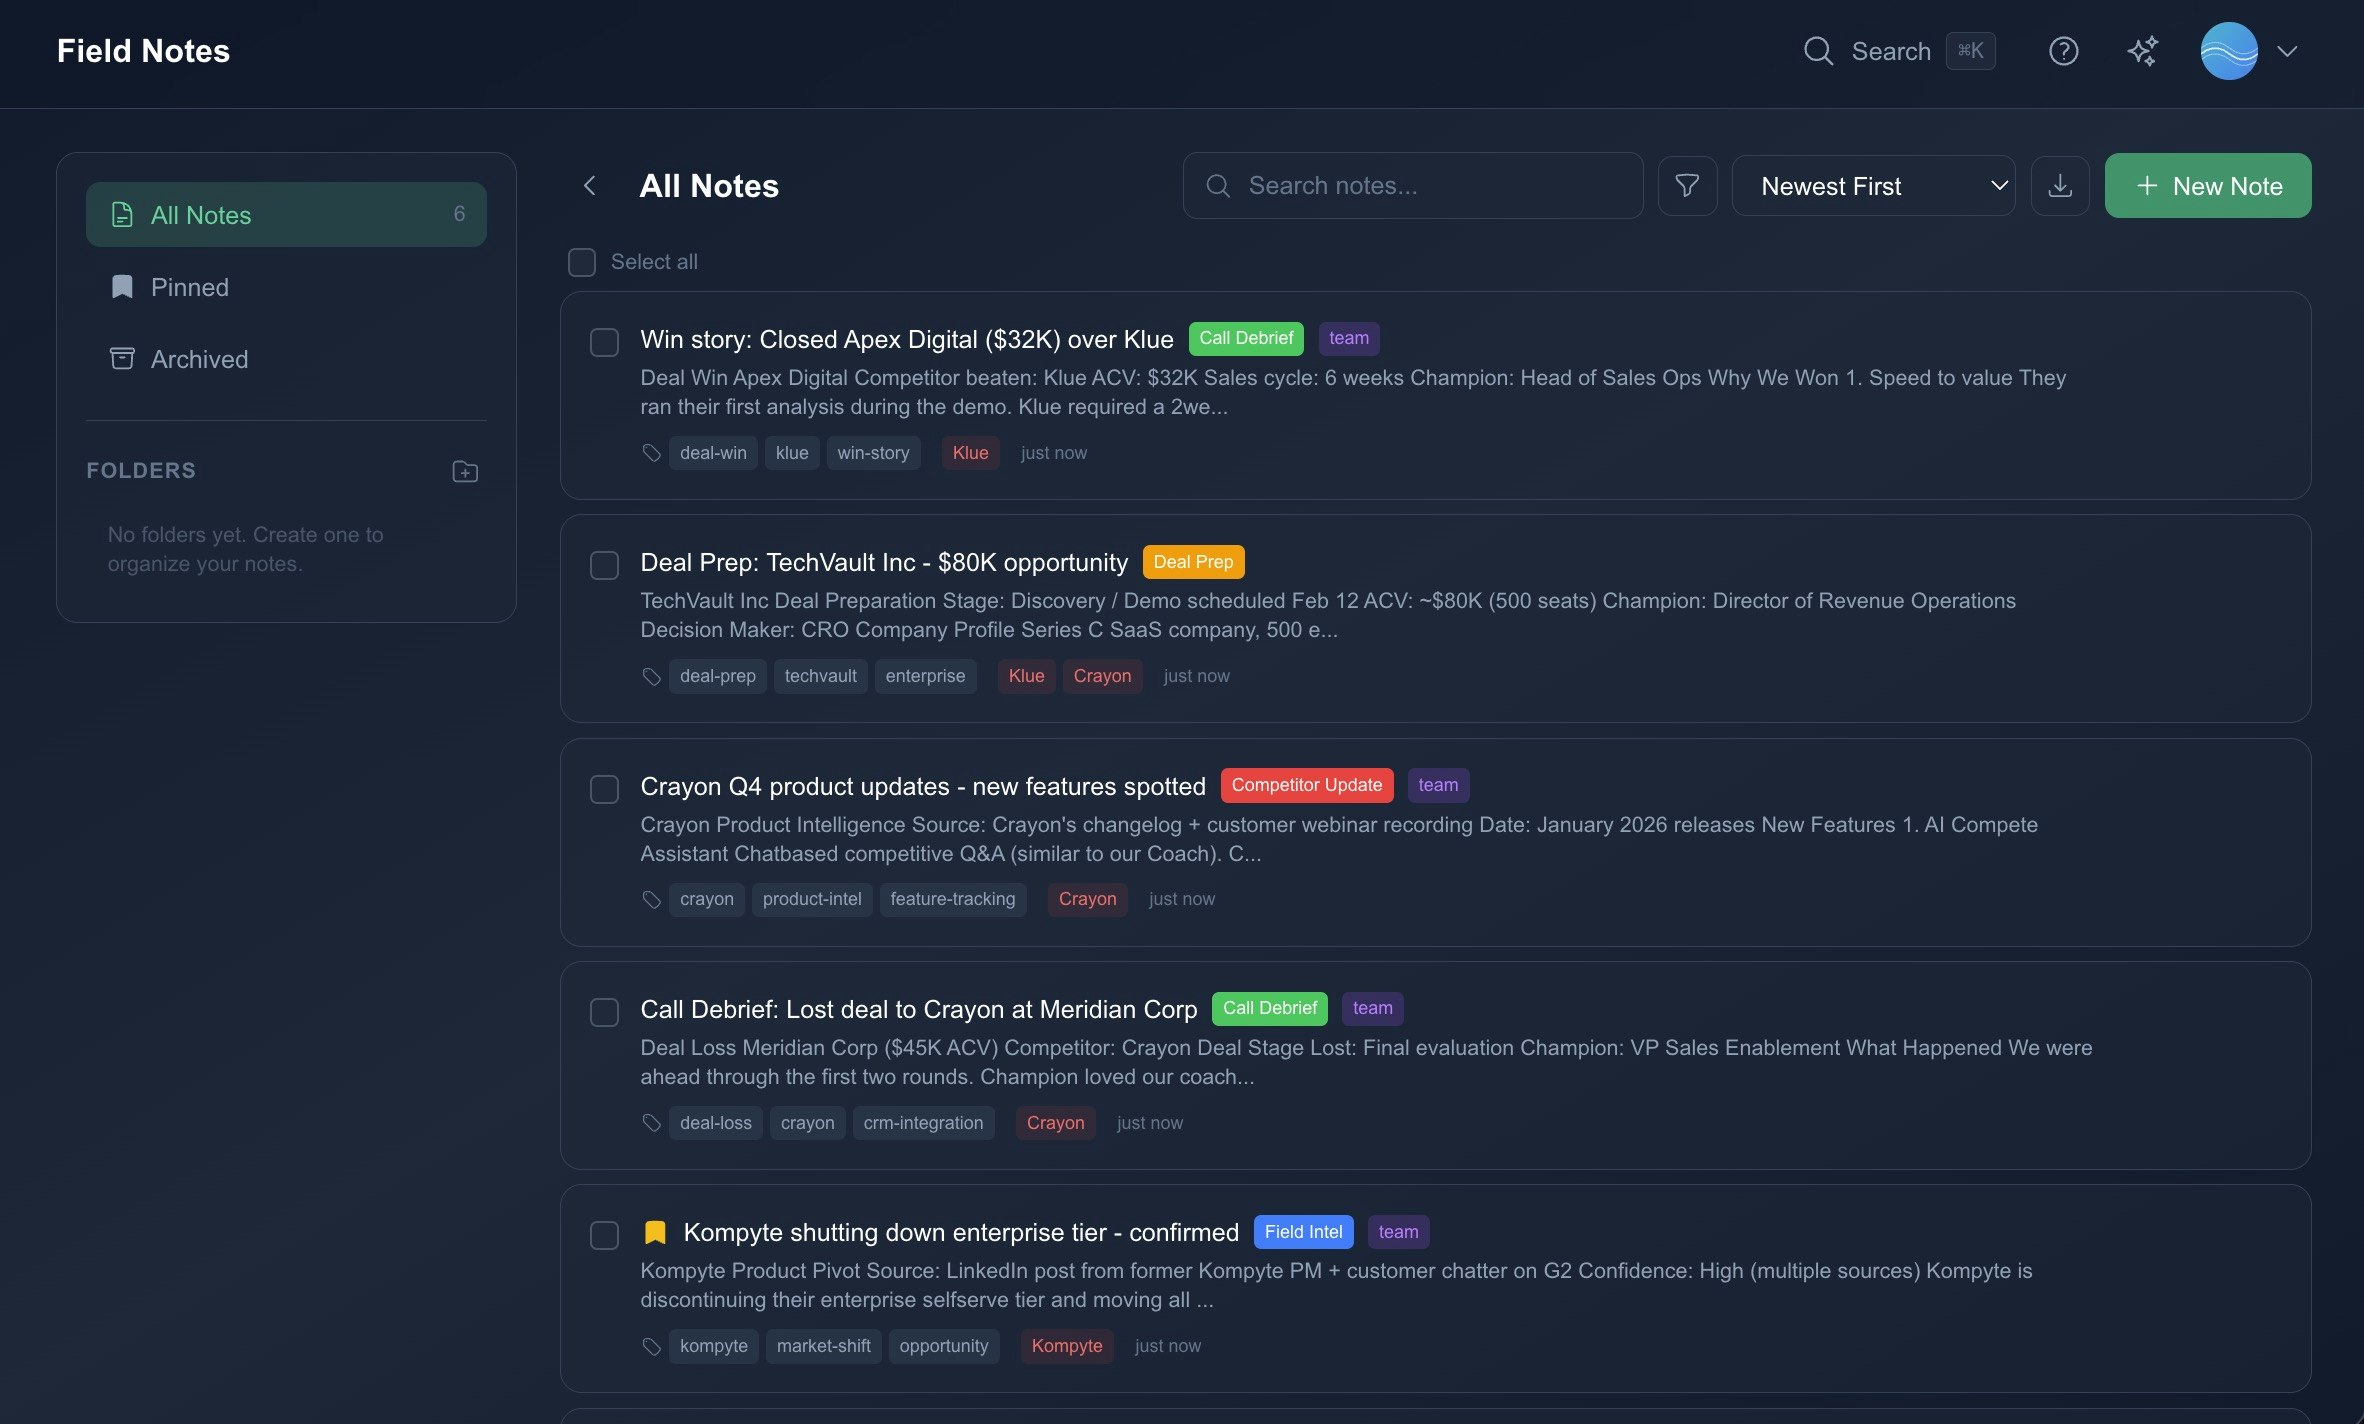The image size is (2364, 1424).
Task: Click the help question mark icon
Action: 2063,50
